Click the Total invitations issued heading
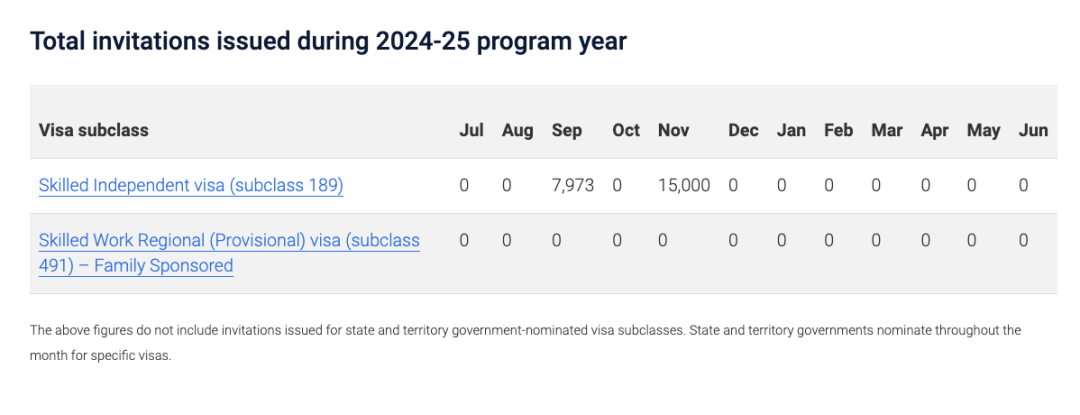This screenshot has height=415, width=1080. [x=328, y=42]
